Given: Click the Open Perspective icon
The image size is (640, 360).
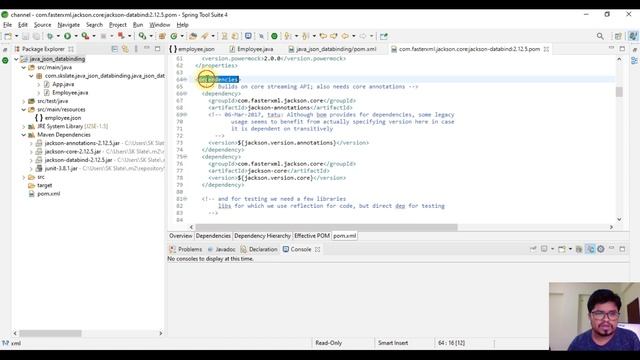Looking at the screenshot, I should coord(618,36).
